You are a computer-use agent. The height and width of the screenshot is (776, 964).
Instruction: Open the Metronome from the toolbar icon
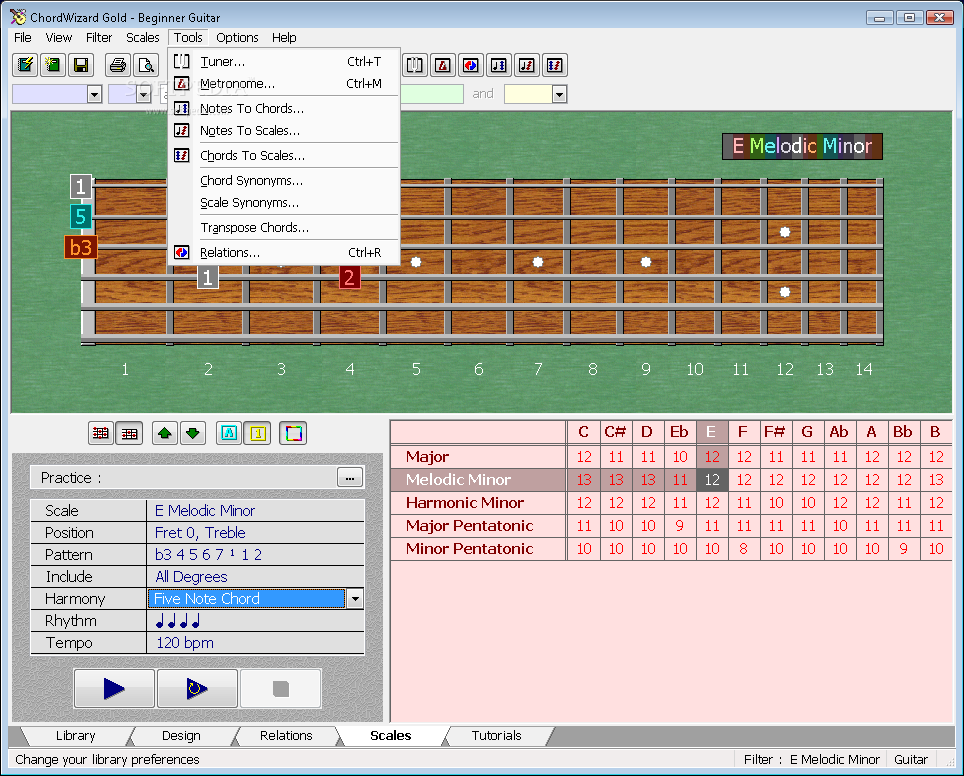coord(443,65)
